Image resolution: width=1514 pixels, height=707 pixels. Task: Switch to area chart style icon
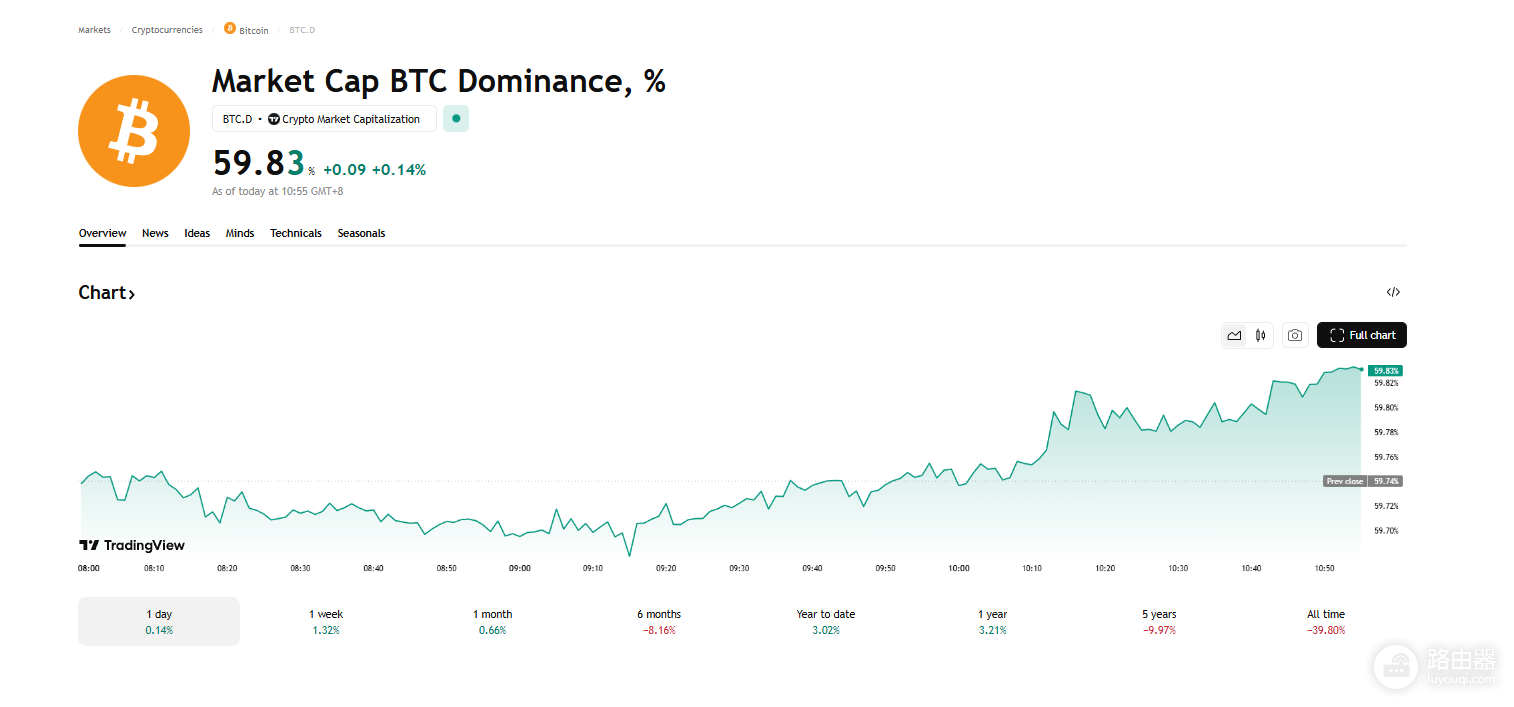1235,336
